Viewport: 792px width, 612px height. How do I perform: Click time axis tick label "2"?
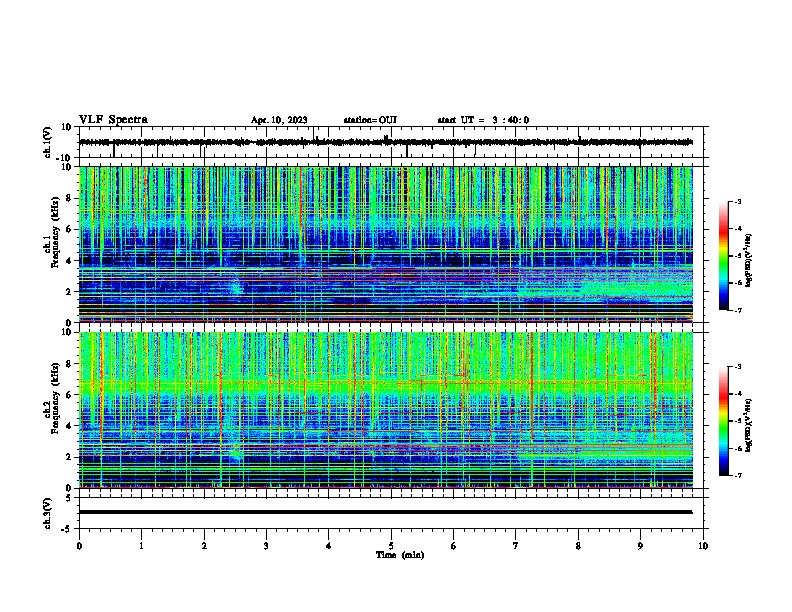point(204,546)
